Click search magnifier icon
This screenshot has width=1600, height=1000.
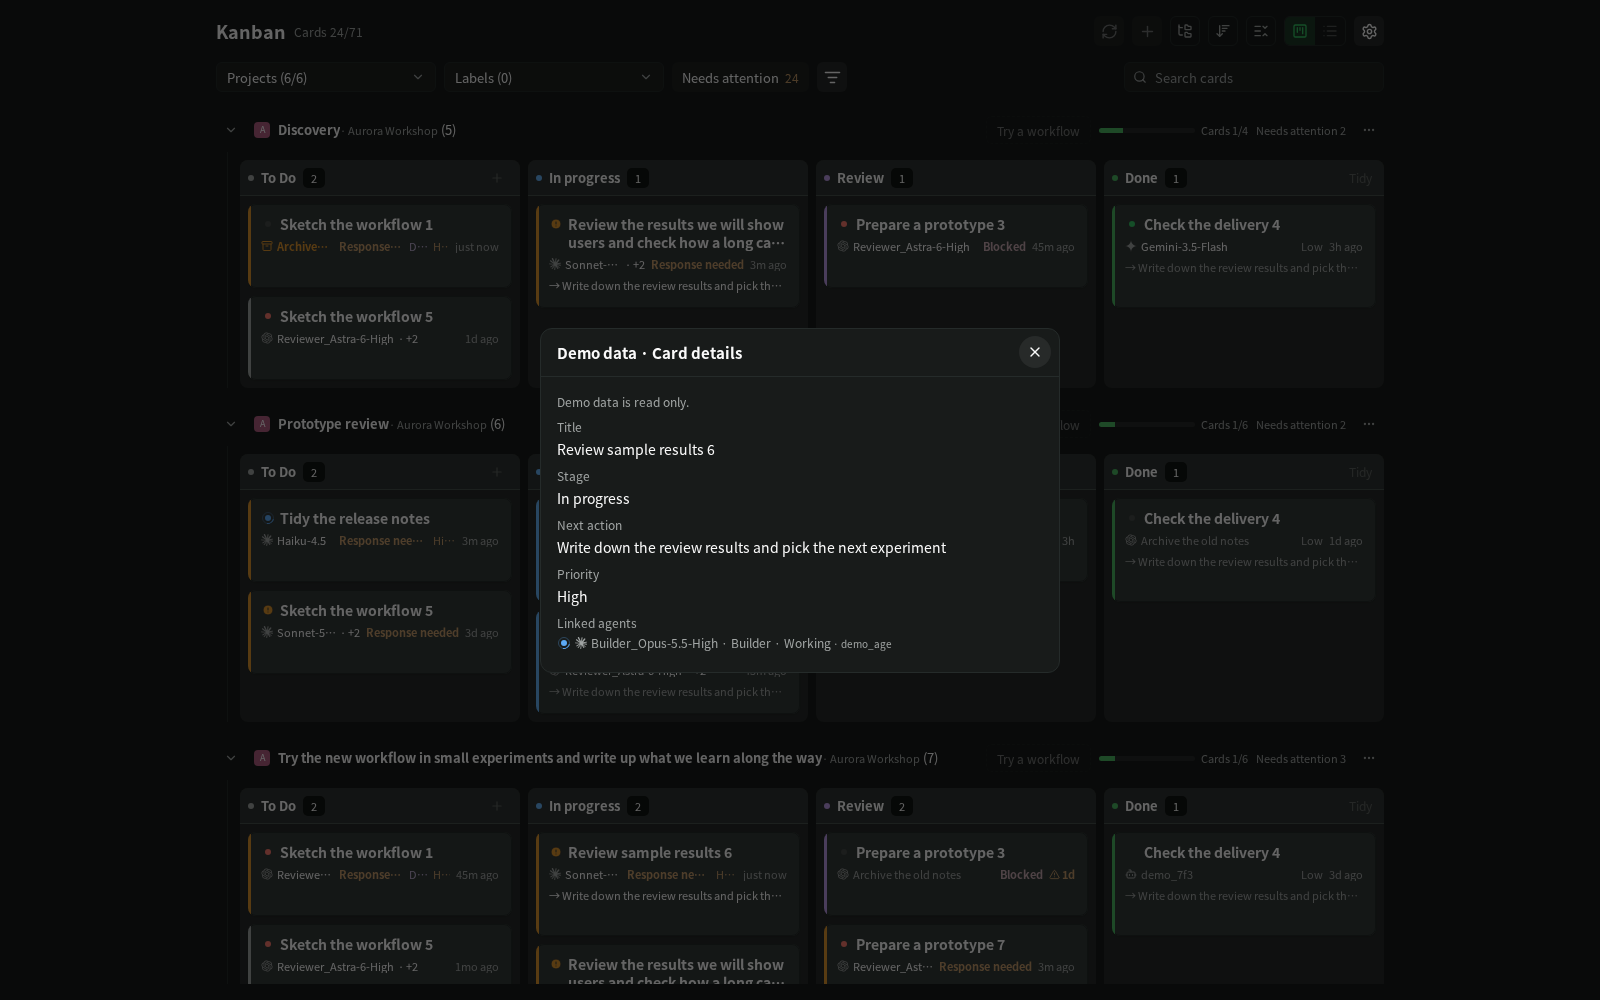[1140, 77]
